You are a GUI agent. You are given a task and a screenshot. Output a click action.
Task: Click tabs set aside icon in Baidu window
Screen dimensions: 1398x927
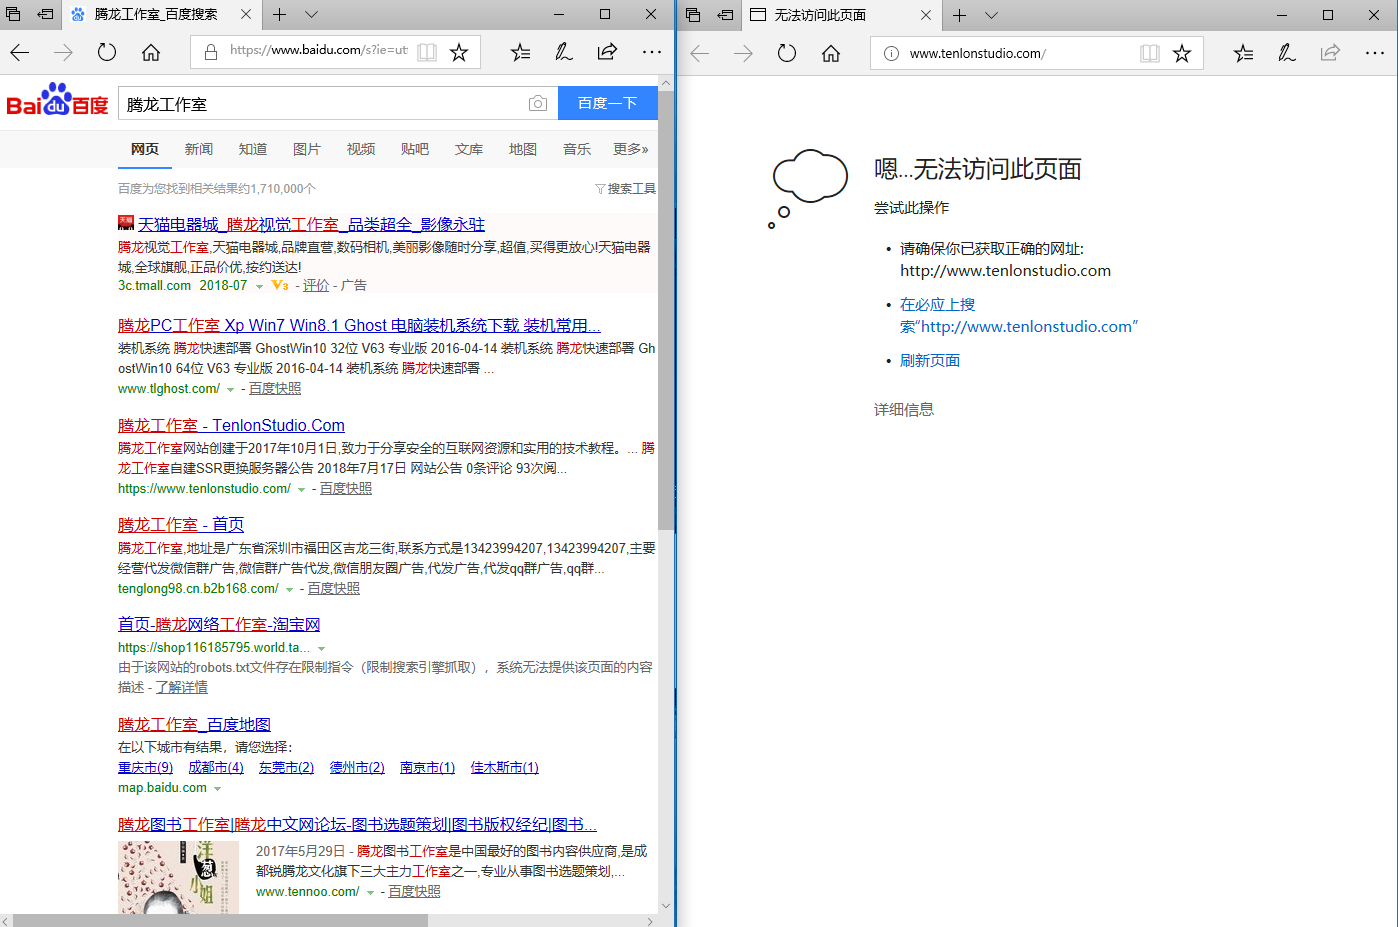(x=14, y=14)
